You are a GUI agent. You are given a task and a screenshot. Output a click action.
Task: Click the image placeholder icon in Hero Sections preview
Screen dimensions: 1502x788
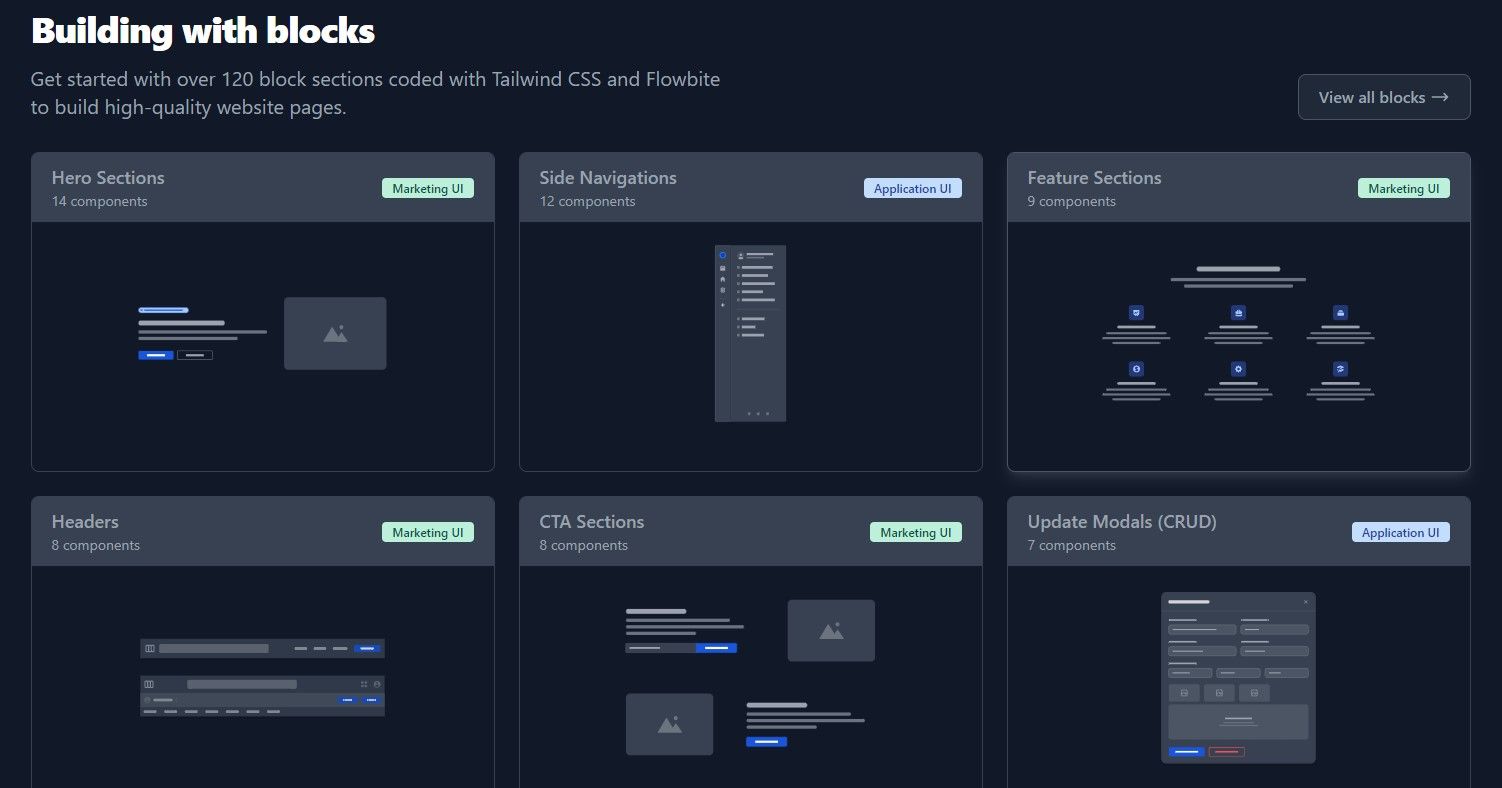click(x=335, y=333)
